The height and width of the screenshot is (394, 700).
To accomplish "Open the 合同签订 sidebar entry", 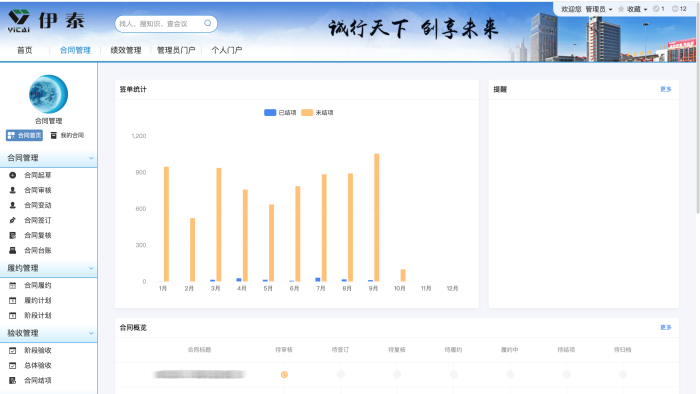I will point(38,220).
